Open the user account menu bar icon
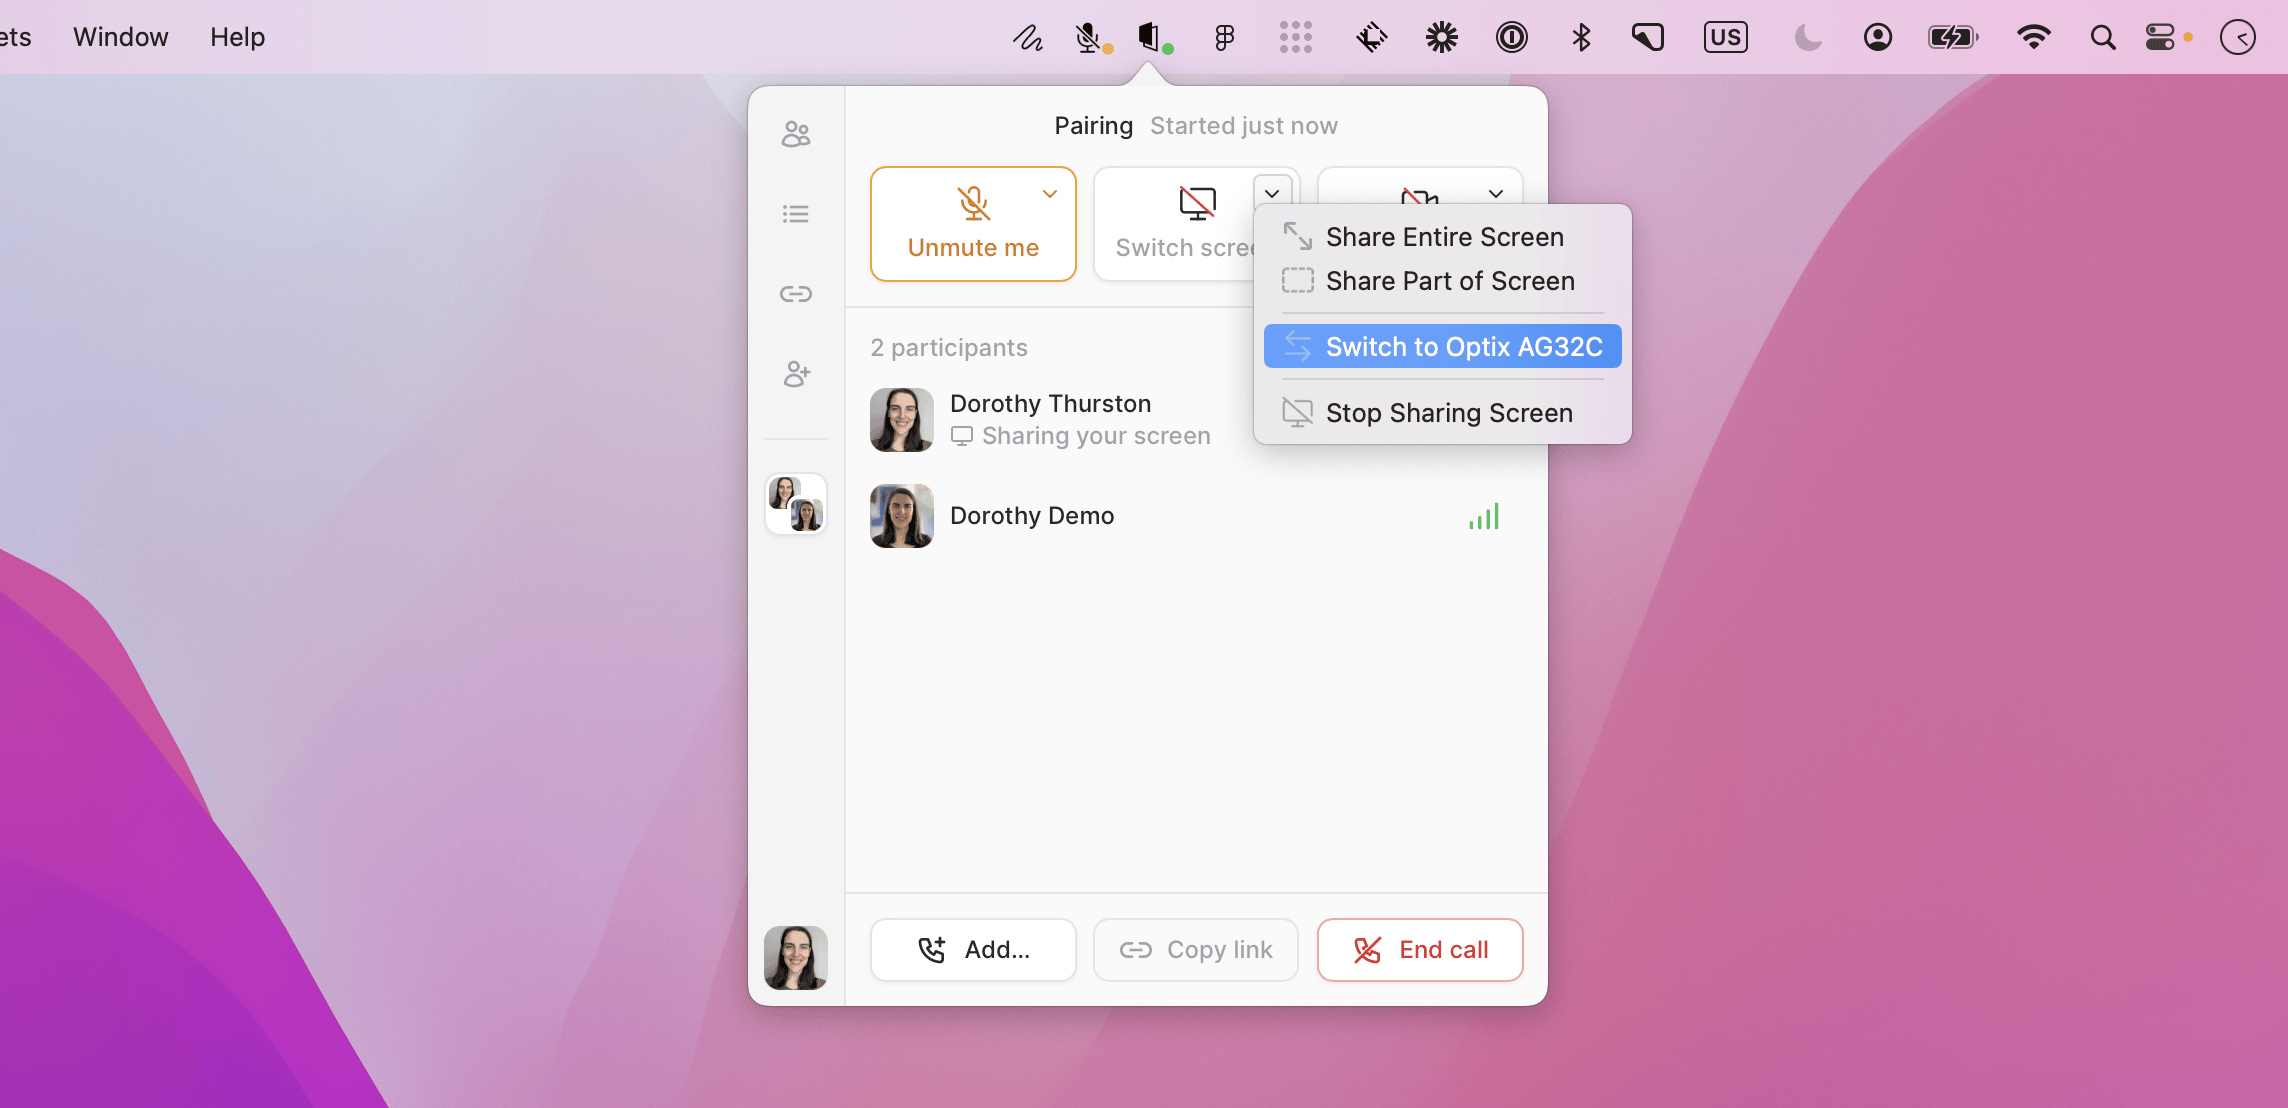 [1878, 38]
